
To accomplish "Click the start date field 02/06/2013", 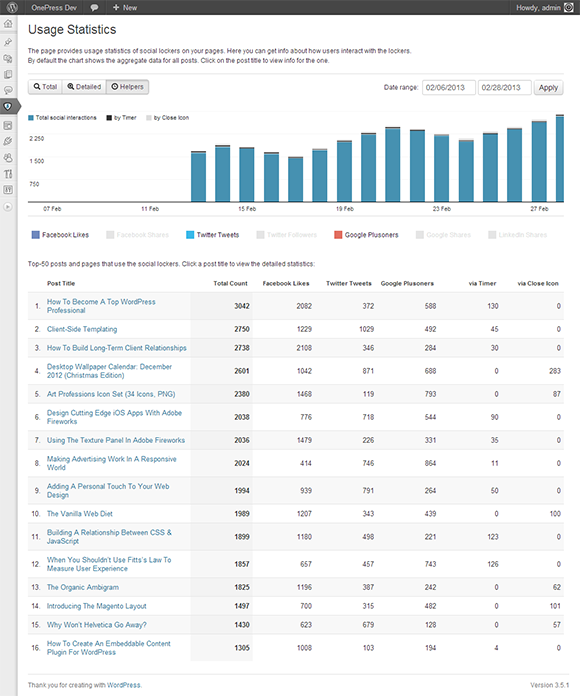I will click(449, 87).
